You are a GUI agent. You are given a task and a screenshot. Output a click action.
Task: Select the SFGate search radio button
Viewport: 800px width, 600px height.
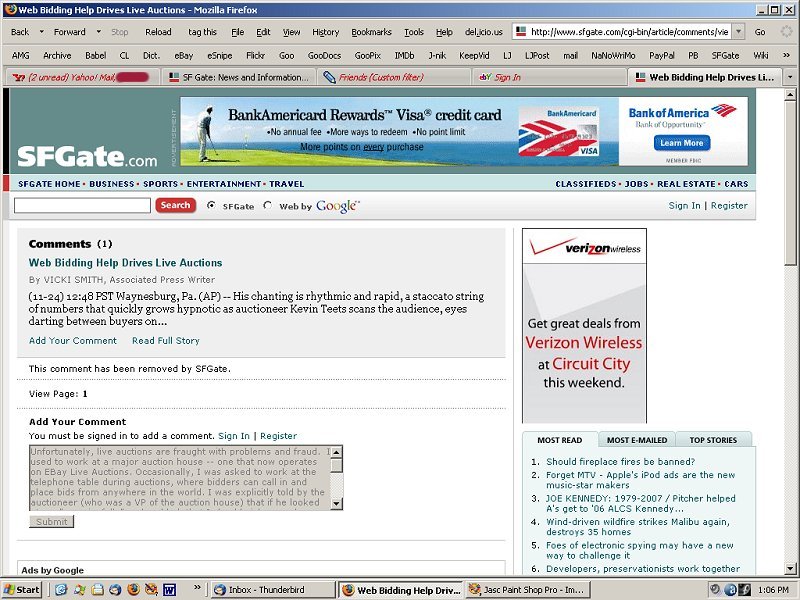(211, 205)
